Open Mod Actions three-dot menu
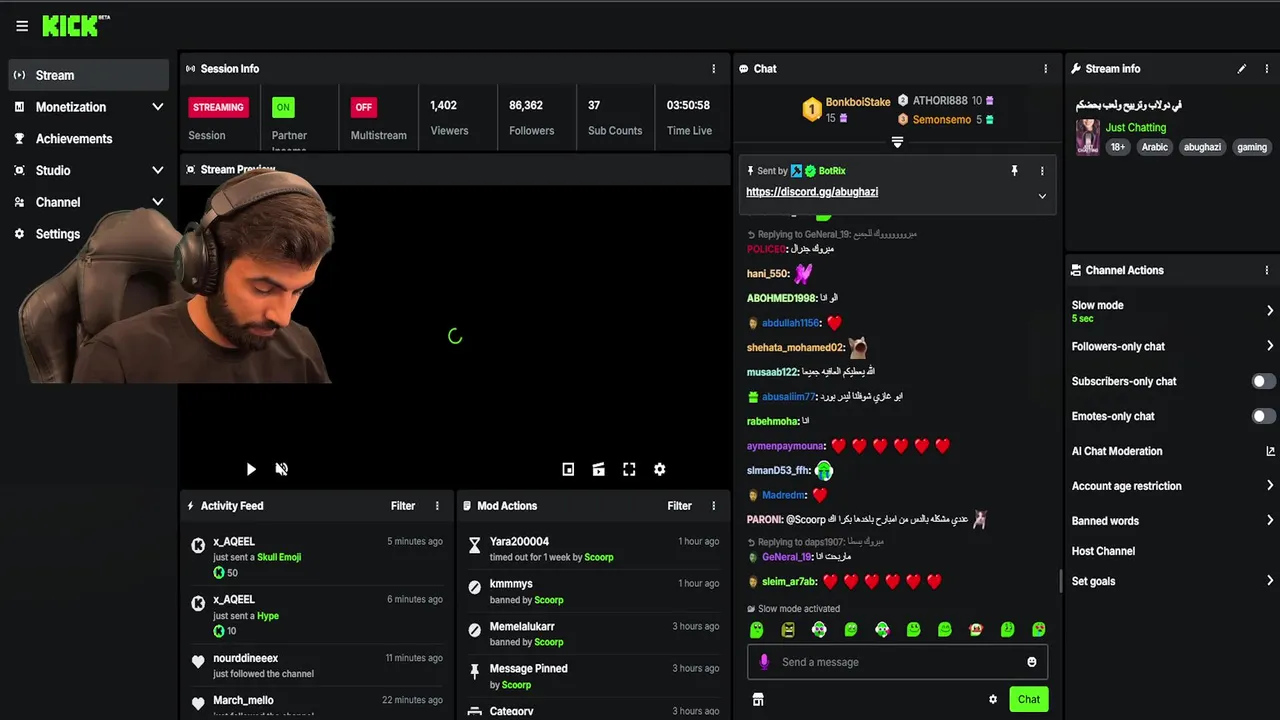This screenshot has width=1280, height=720. [x=714, y=506]
